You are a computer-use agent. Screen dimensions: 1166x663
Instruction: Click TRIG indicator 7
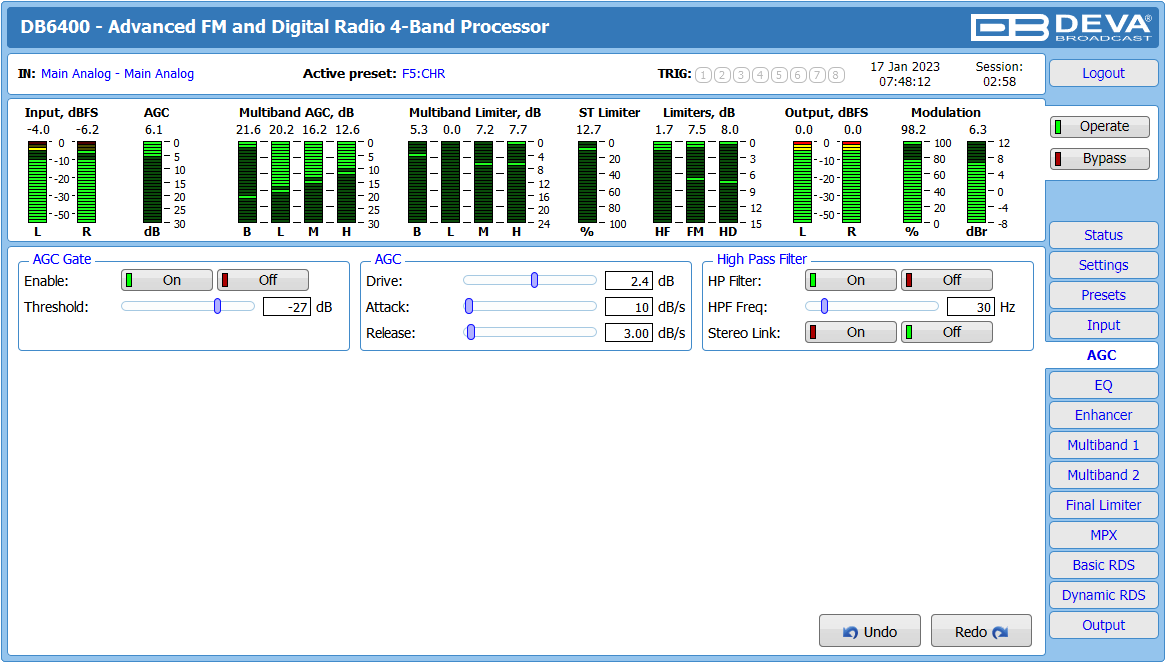pyautogui.click(x=817, y=74)
